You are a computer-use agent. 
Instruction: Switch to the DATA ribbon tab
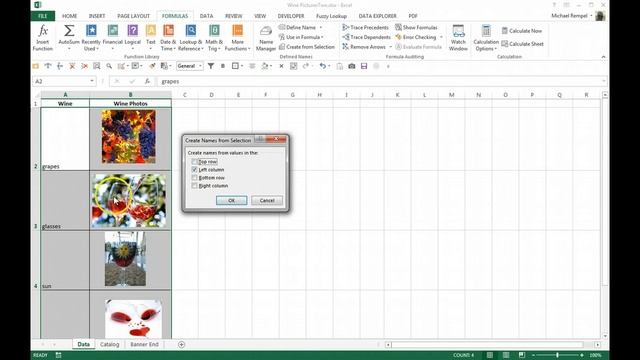point(207,16)
